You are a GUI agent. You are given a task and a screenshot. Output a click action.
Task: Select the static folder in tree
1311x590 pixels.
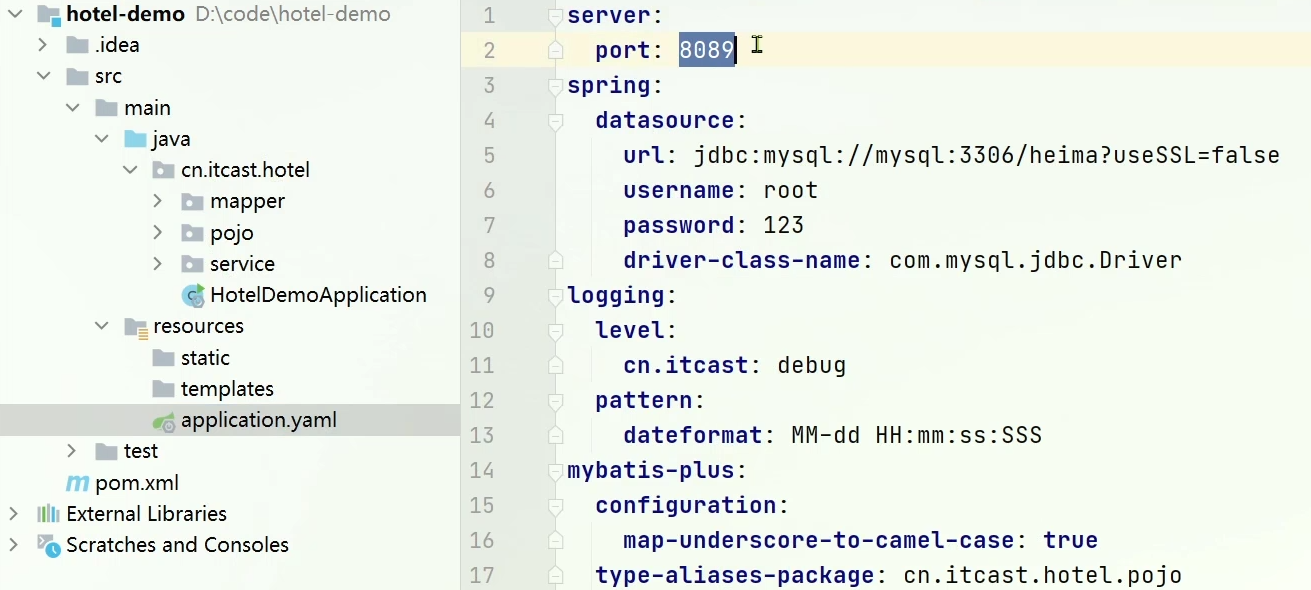click(x=205, y=358)
